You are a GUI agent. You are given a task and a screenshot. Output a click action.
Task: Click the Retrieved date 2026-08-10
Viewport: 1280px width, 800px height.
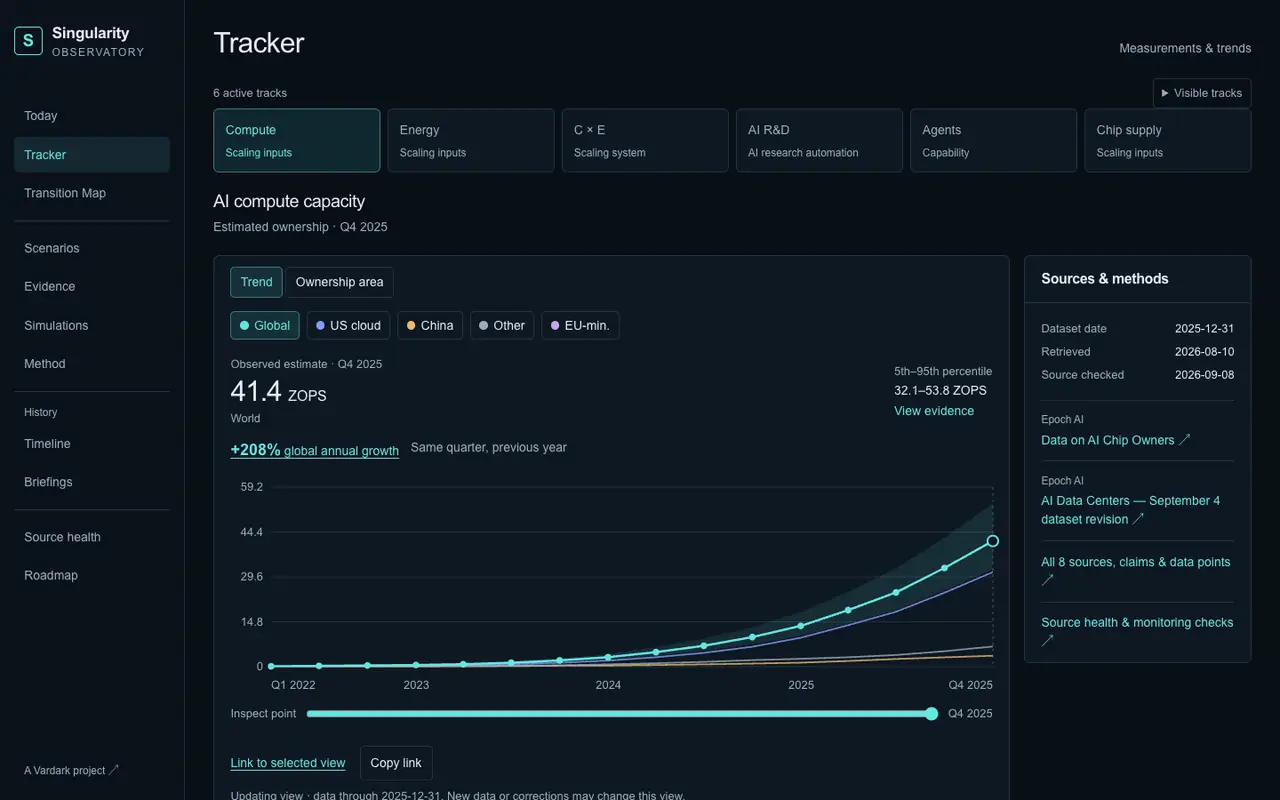click(1204, 352)
